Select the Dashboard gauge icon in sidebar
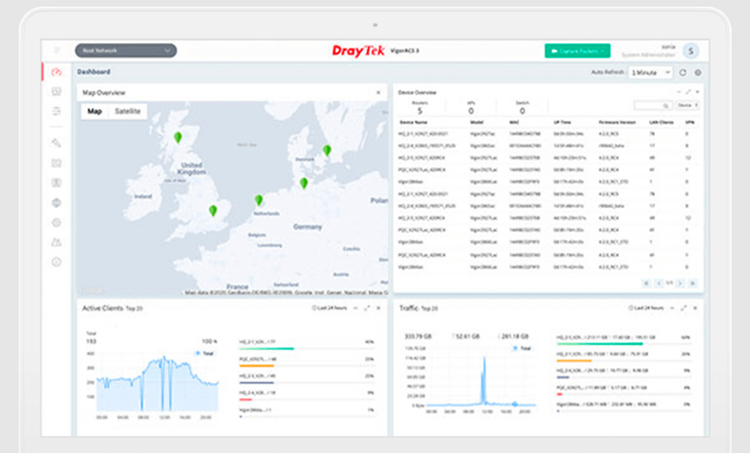The image size is (750, 453). (56, 72)
